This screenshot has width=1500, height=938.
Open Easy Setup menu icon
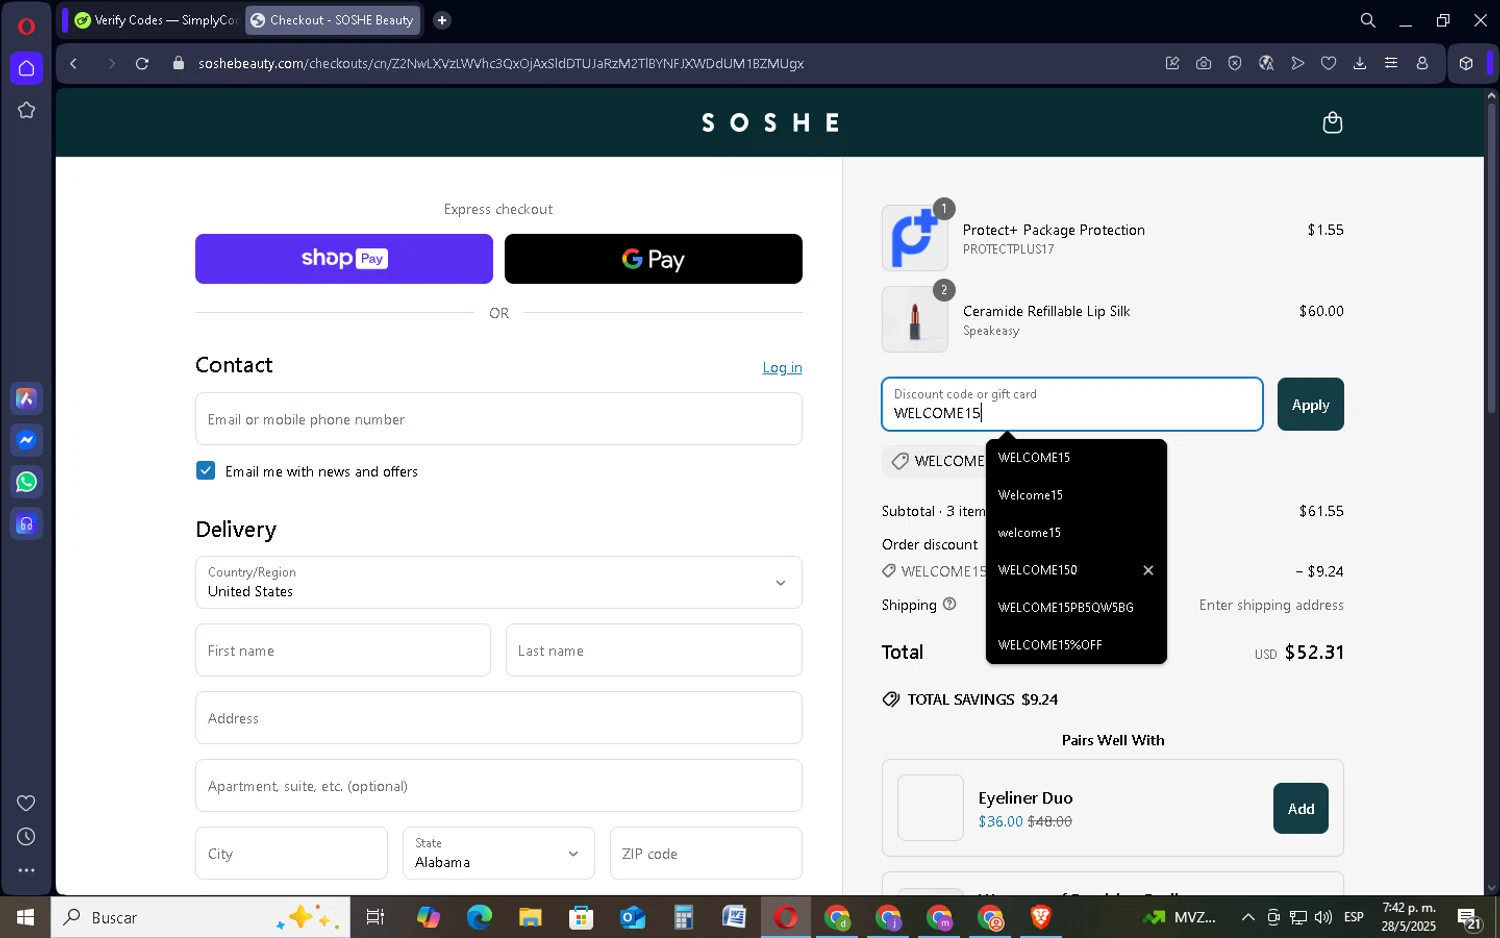pos(1390,63)
